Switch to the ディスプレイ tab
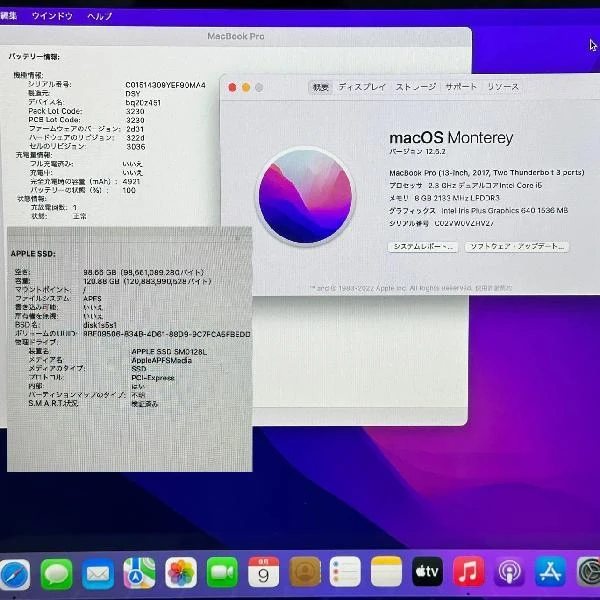The image size is (600, 600). 362,87
